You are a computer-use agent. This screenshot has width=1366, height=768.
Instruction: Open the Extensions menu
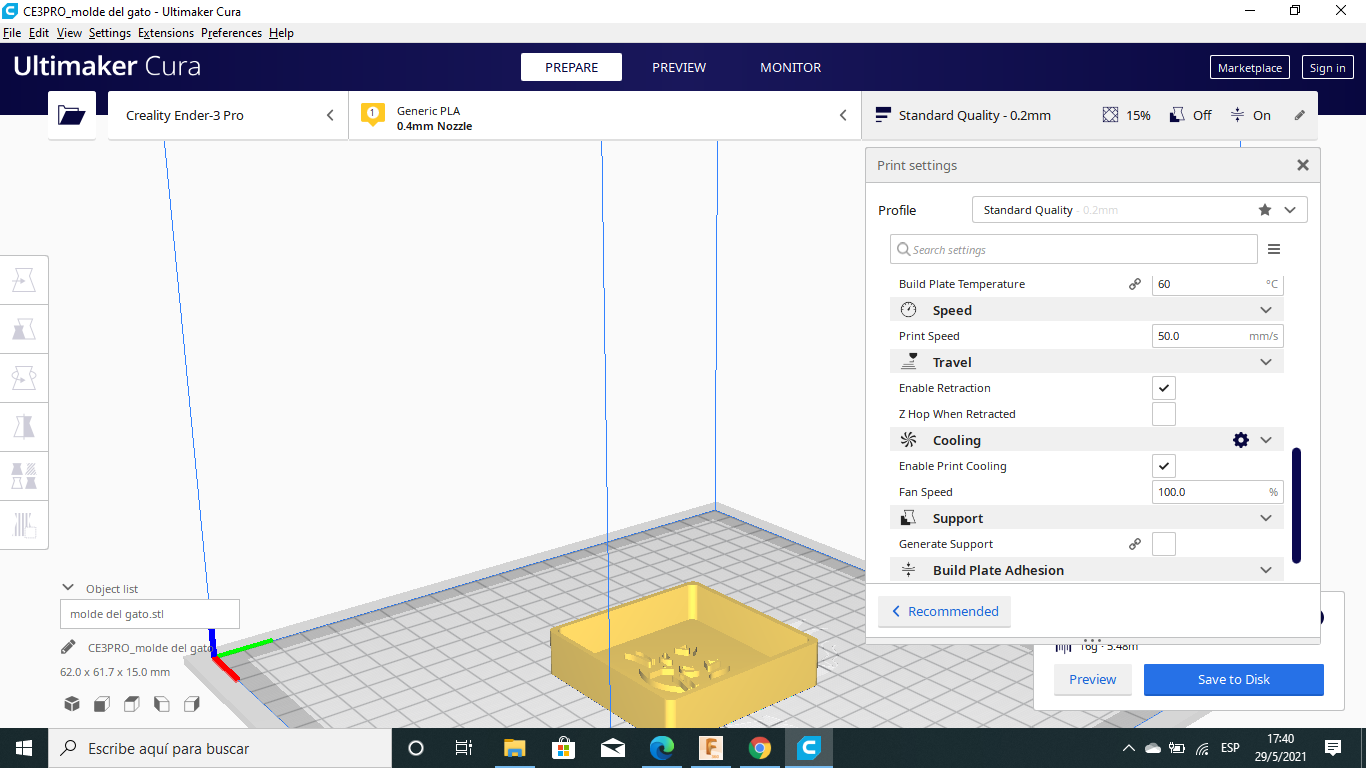point(166,33)
